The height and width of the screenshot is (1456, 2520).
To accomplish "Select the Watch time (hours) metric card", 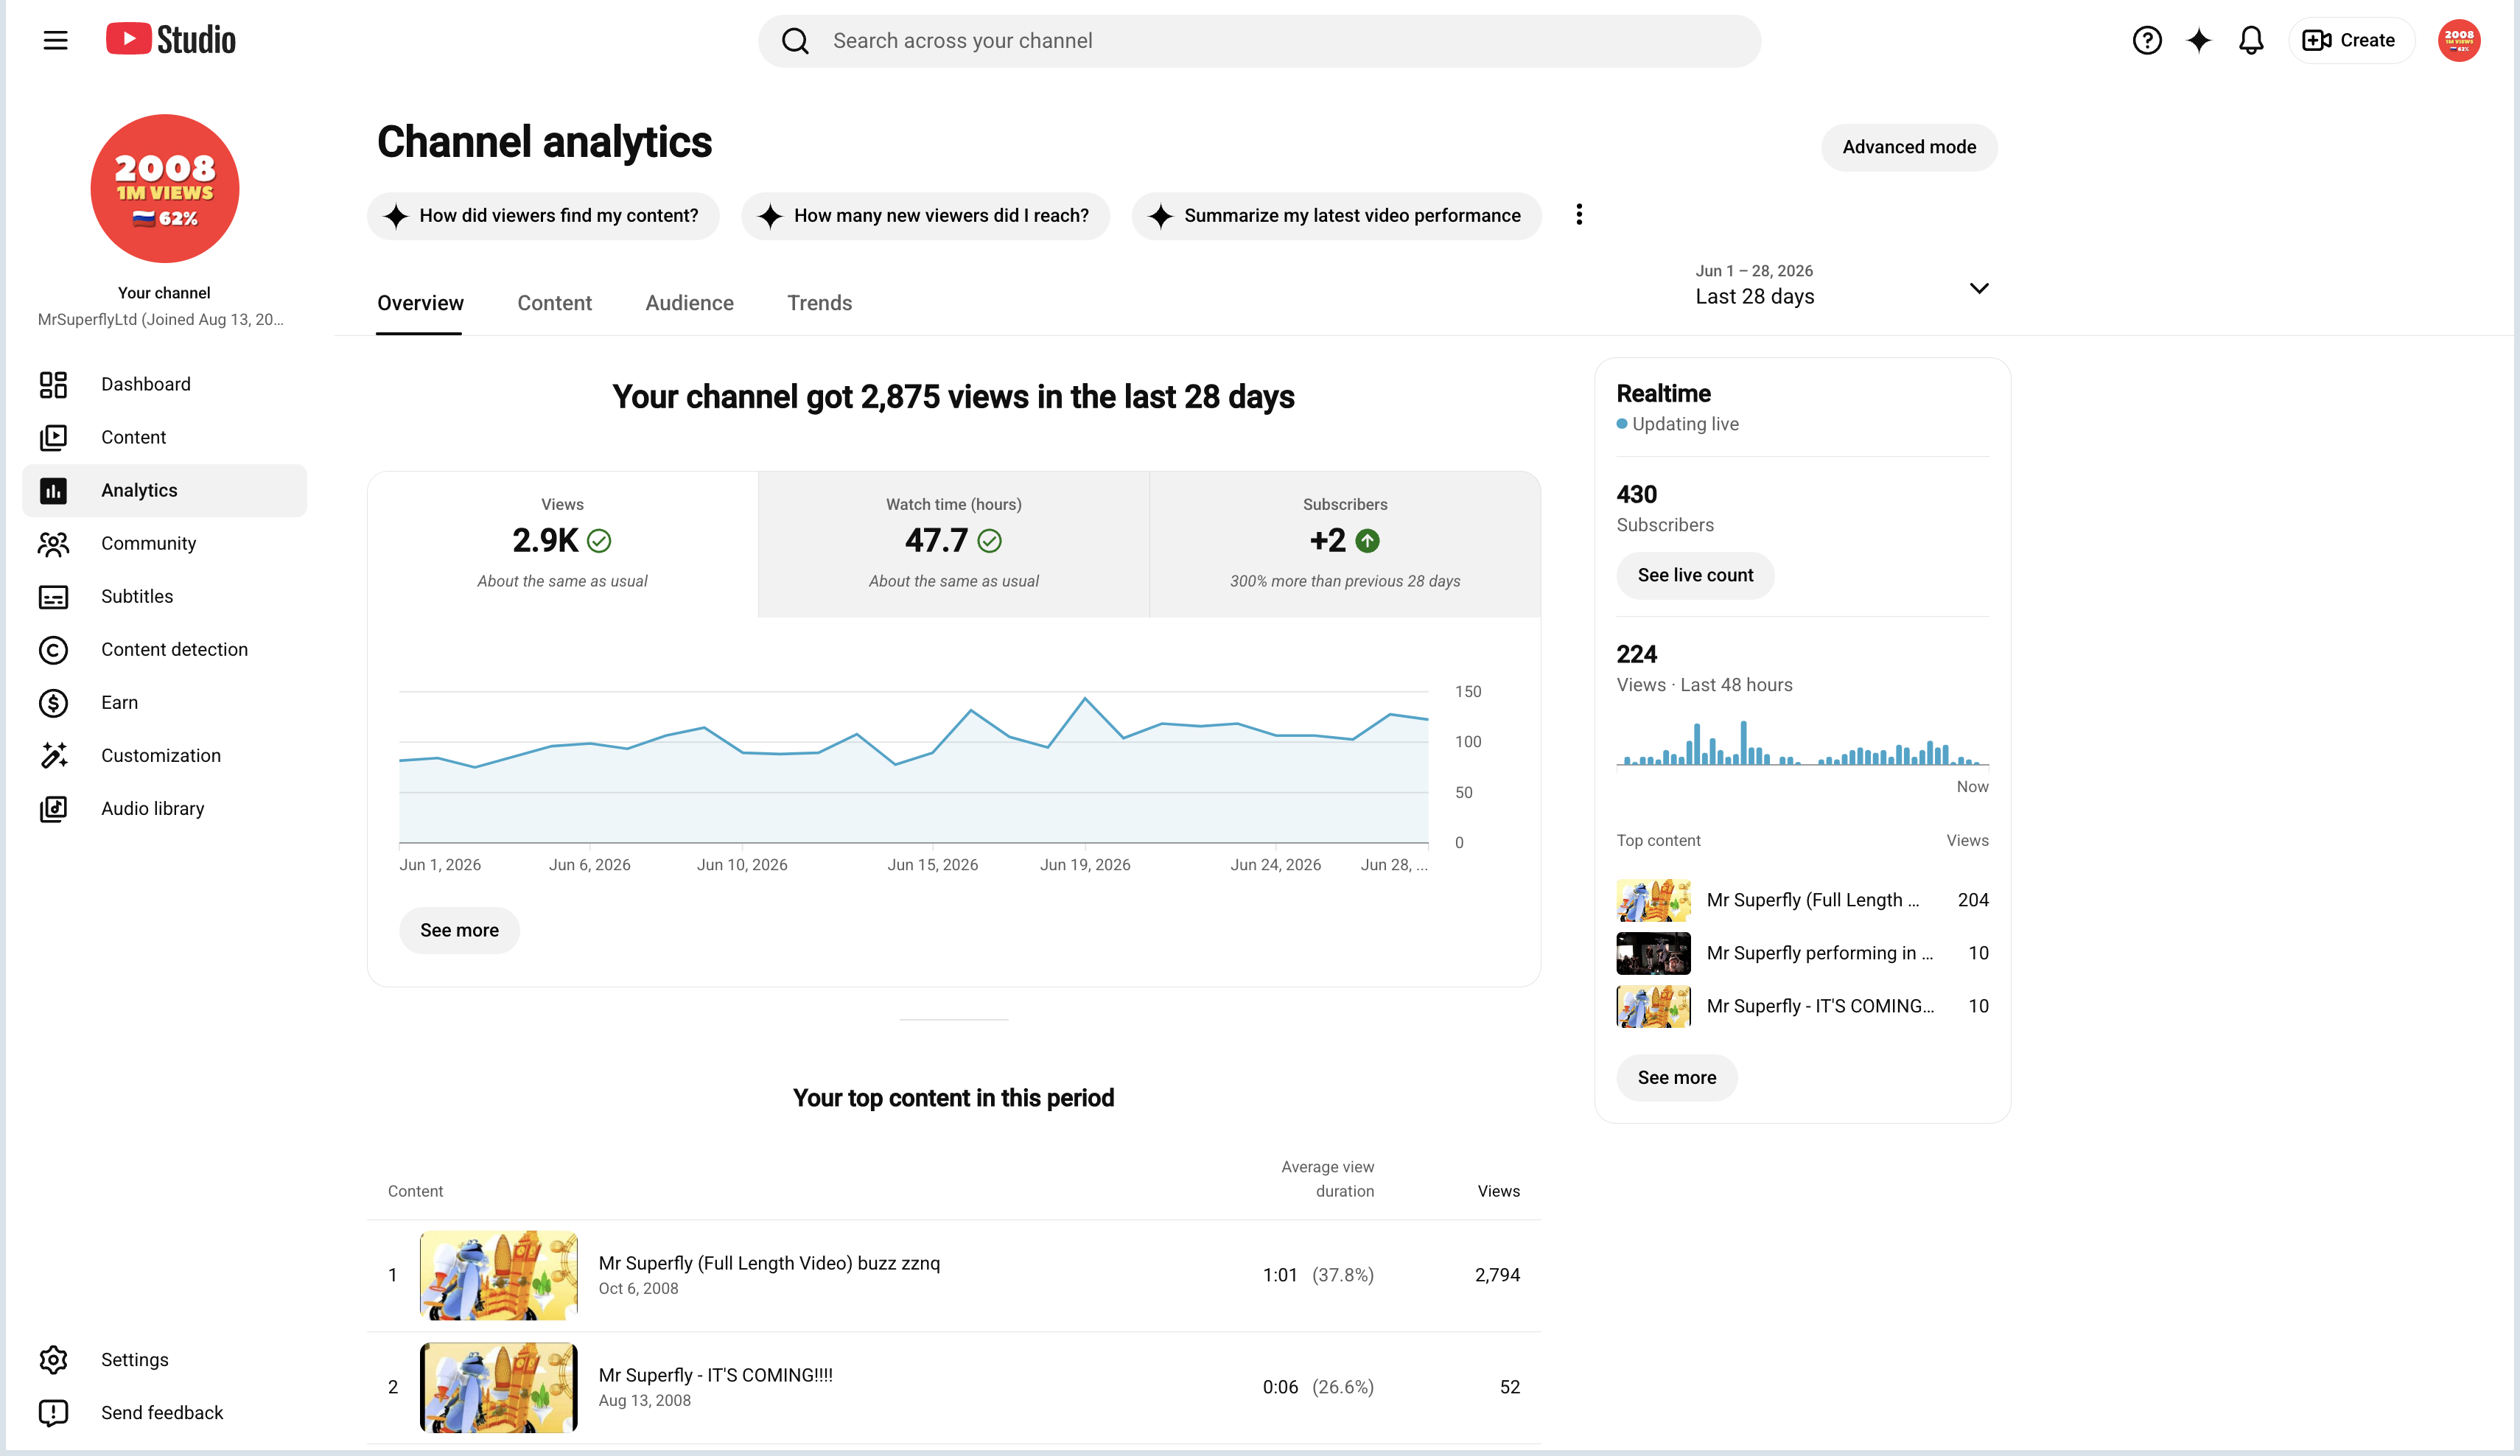I will point(953,544).
